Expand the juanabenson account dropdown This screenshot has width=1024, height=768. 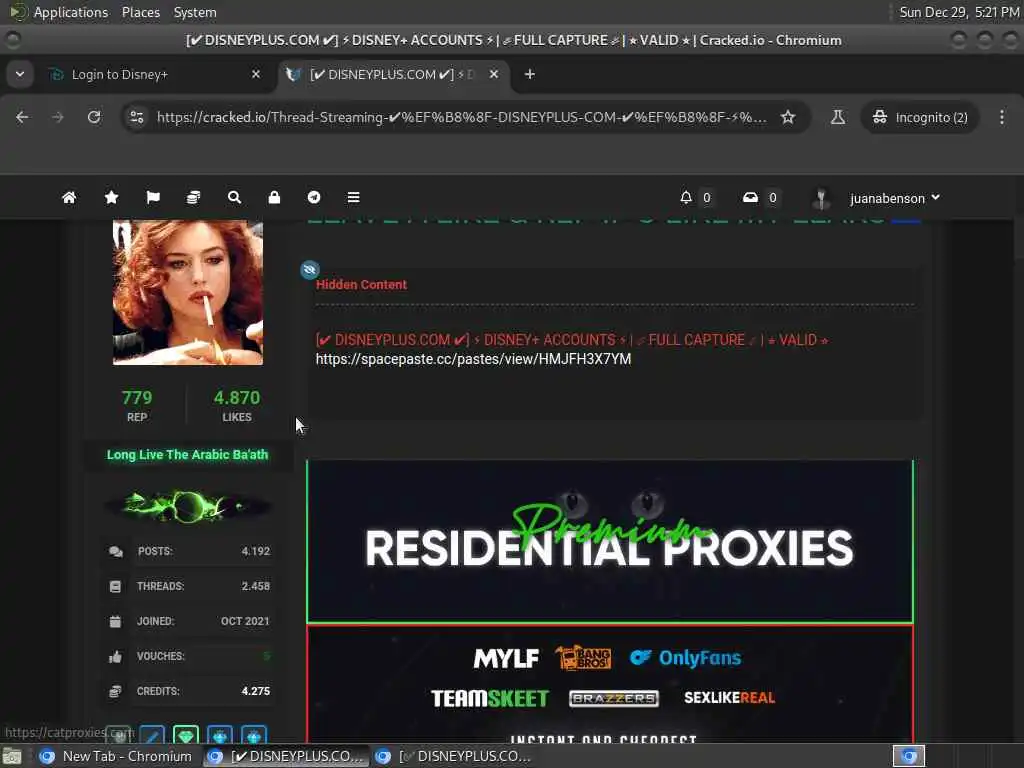[x=895, y=198]
